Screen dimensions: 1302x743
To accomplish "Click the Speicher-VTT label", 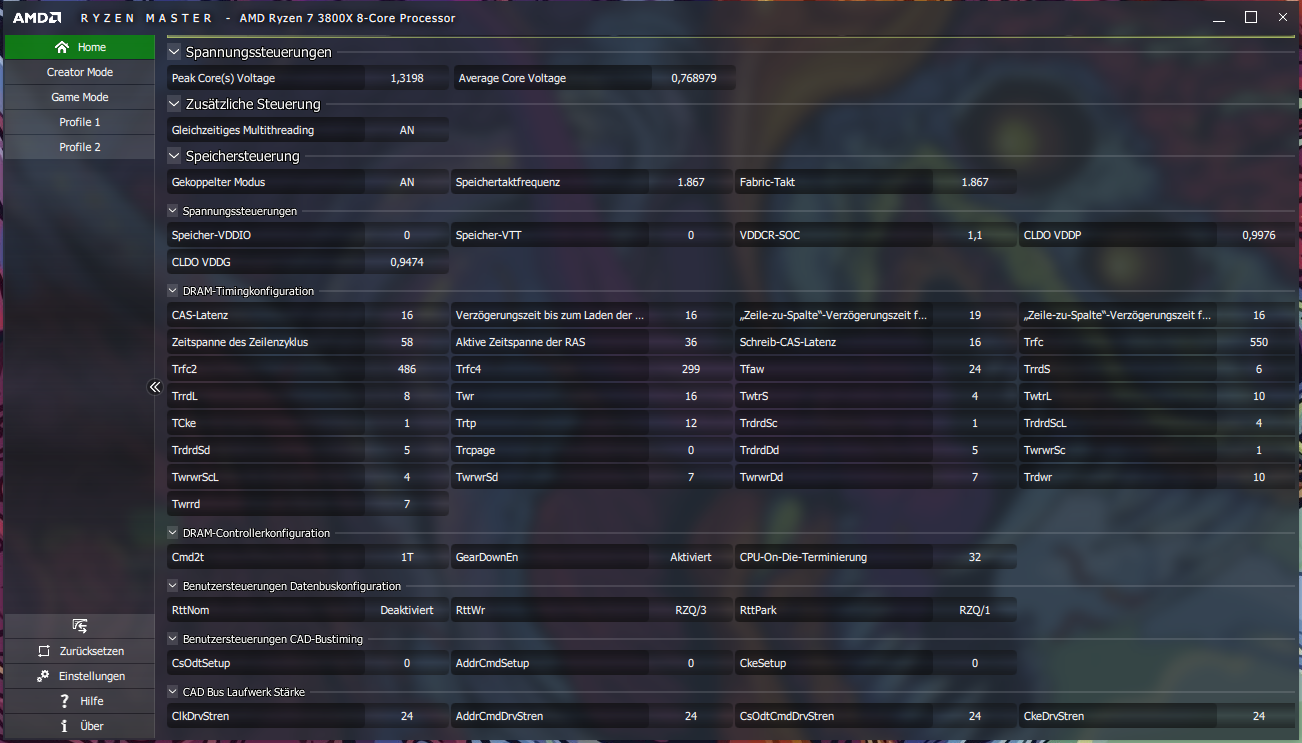I will (x=488, y=235).
